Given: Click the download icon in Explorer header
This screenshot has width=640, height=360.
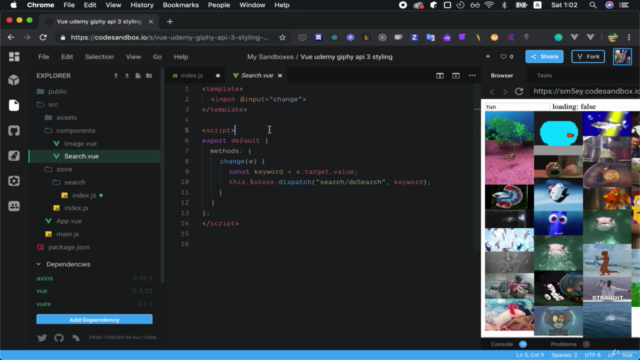Looking at the screenshot, I should (116, 76).
